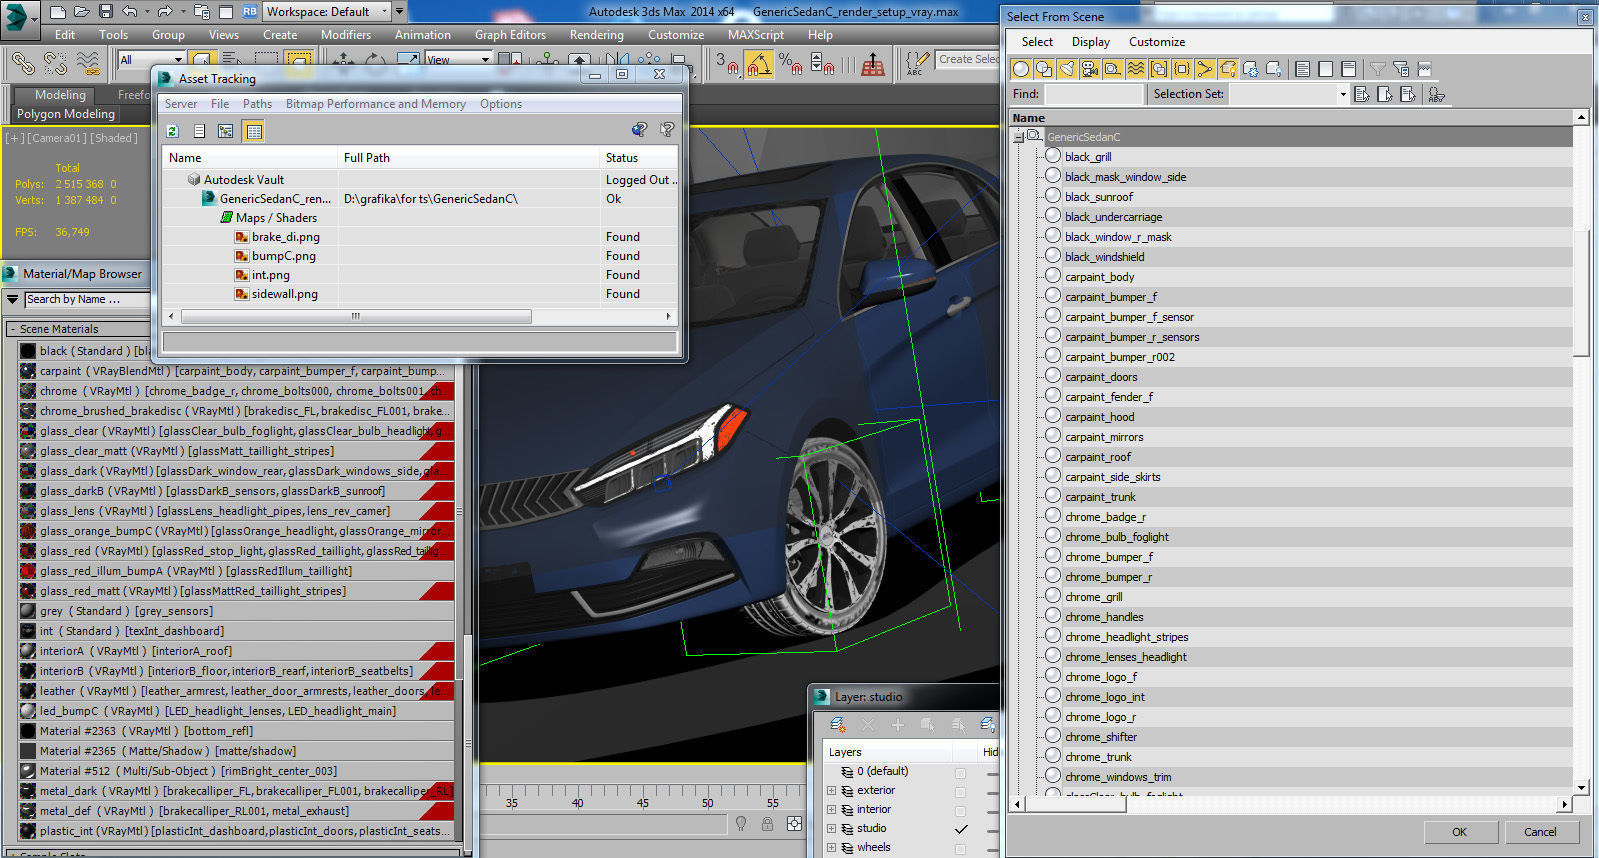The height and width of the screenshot is (858, 1599).
Task: Open the Paths menu in Asset Tracking
Action: tap(257, 104)
